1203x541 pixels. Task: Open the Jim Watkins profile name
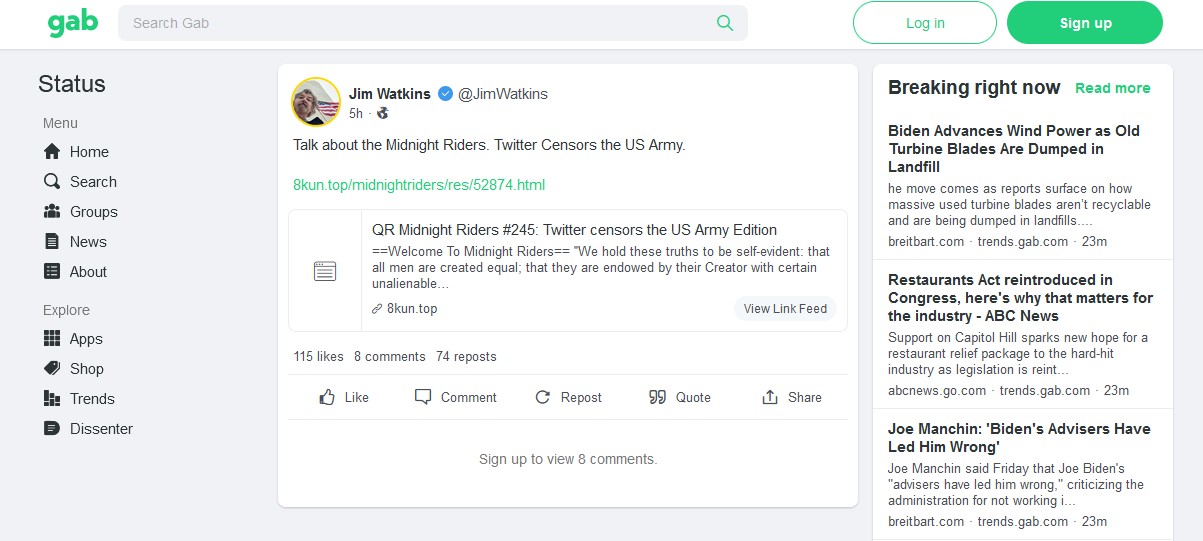[390, 94]
